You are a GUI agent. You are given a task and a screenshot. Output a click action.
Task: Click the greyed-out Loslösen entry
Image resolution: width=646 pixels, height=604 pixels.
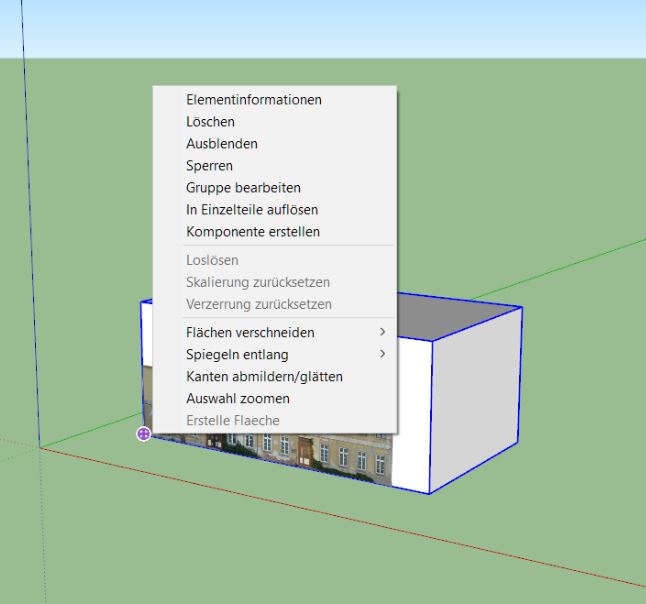pos(212,261)
